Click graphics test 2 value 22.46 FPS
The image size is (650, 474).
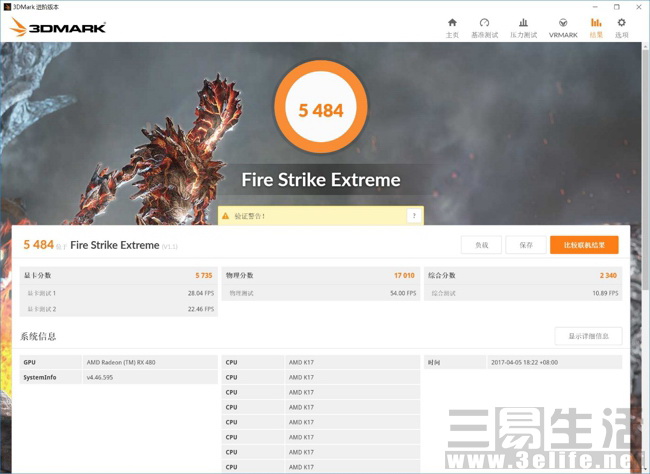(x=201, y=309)
